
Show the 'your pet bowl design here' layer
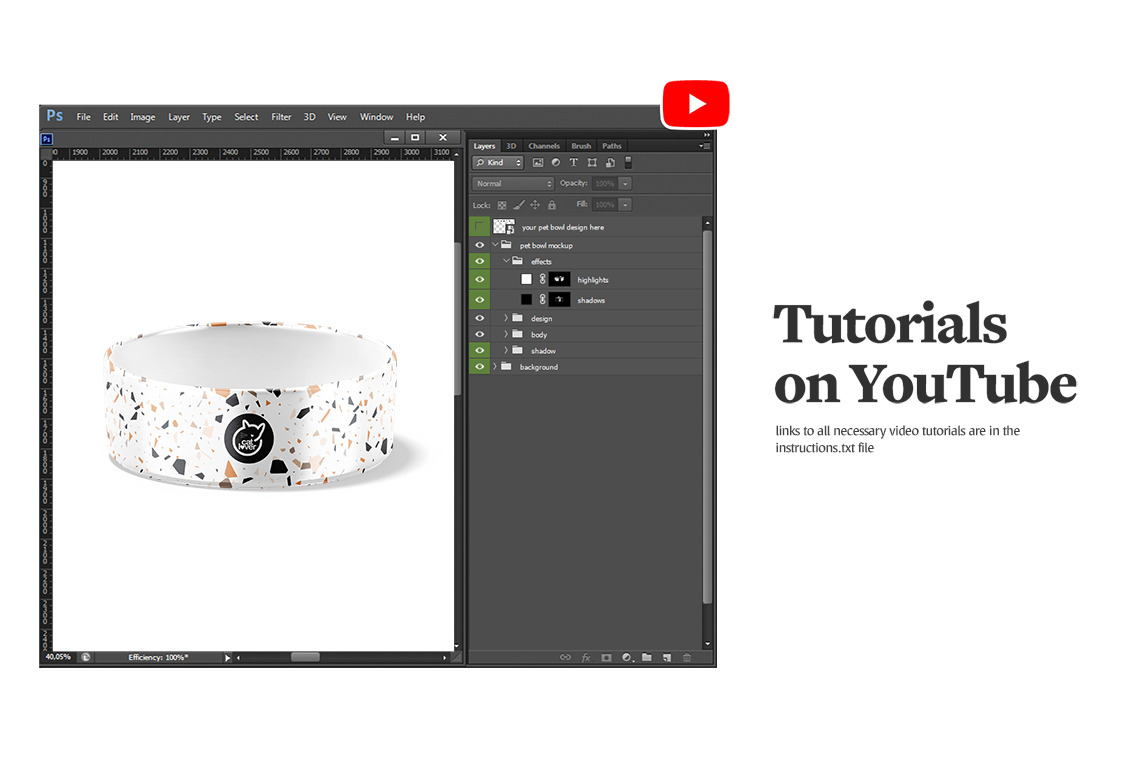(x=480, y=227)
